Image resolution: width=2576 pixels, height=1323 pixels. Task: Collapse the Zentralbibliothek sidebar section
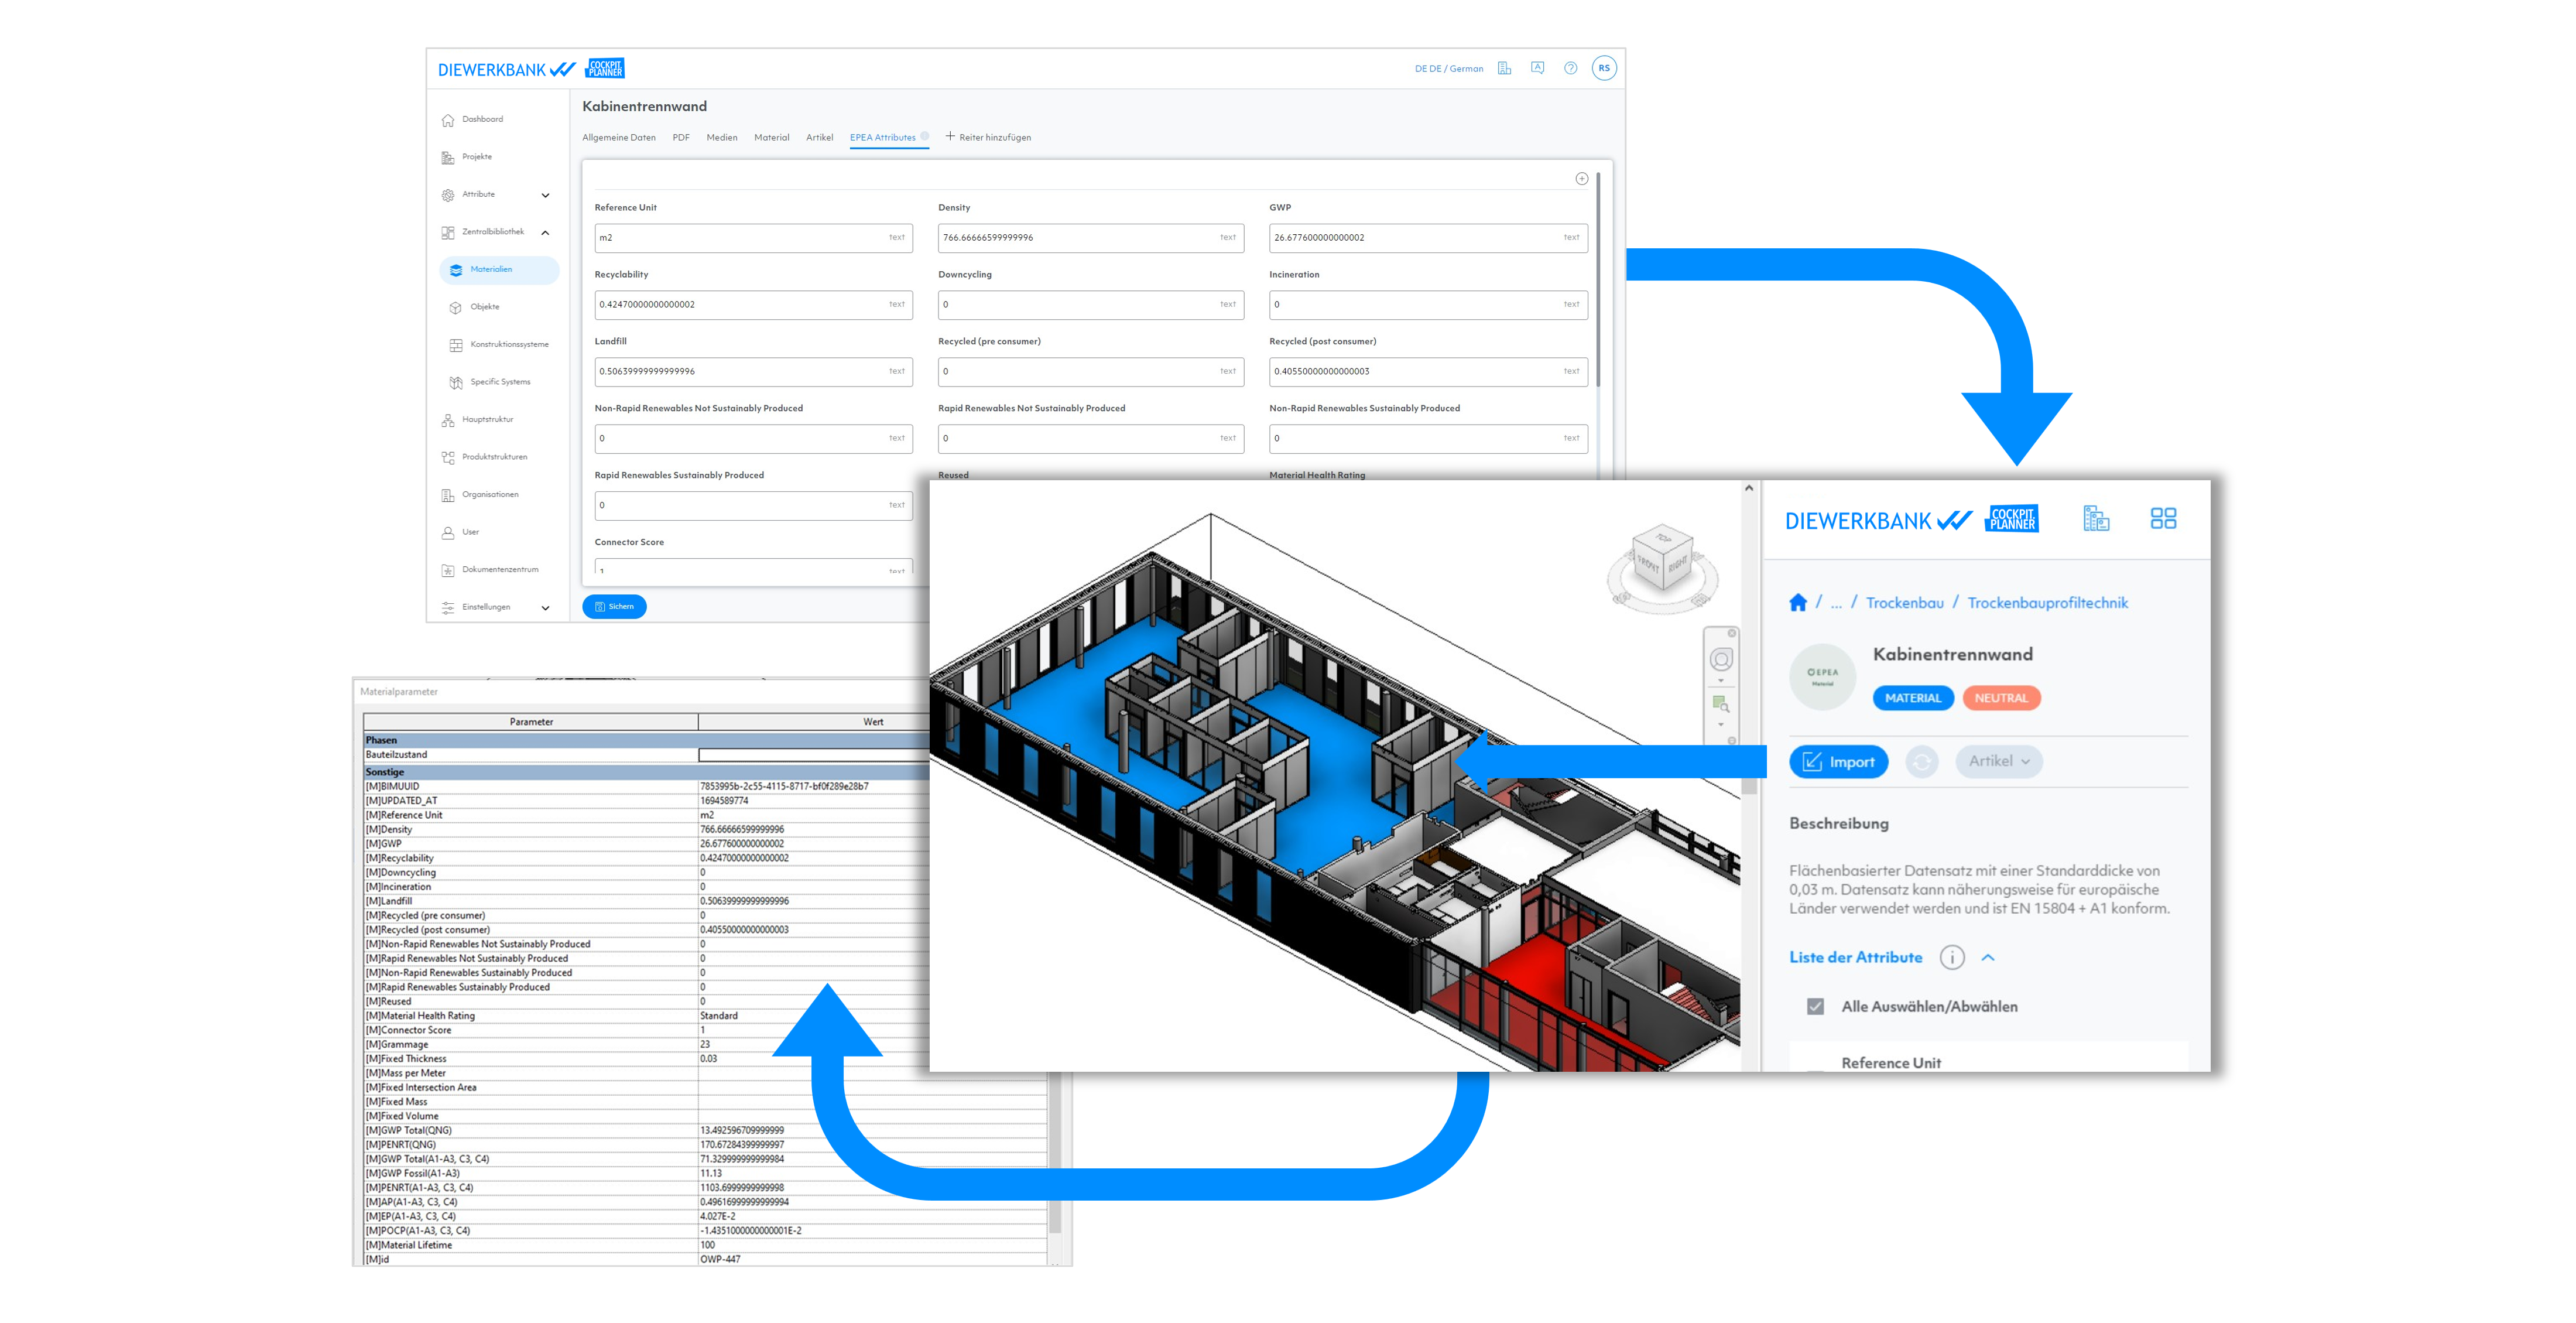point(545,232)
